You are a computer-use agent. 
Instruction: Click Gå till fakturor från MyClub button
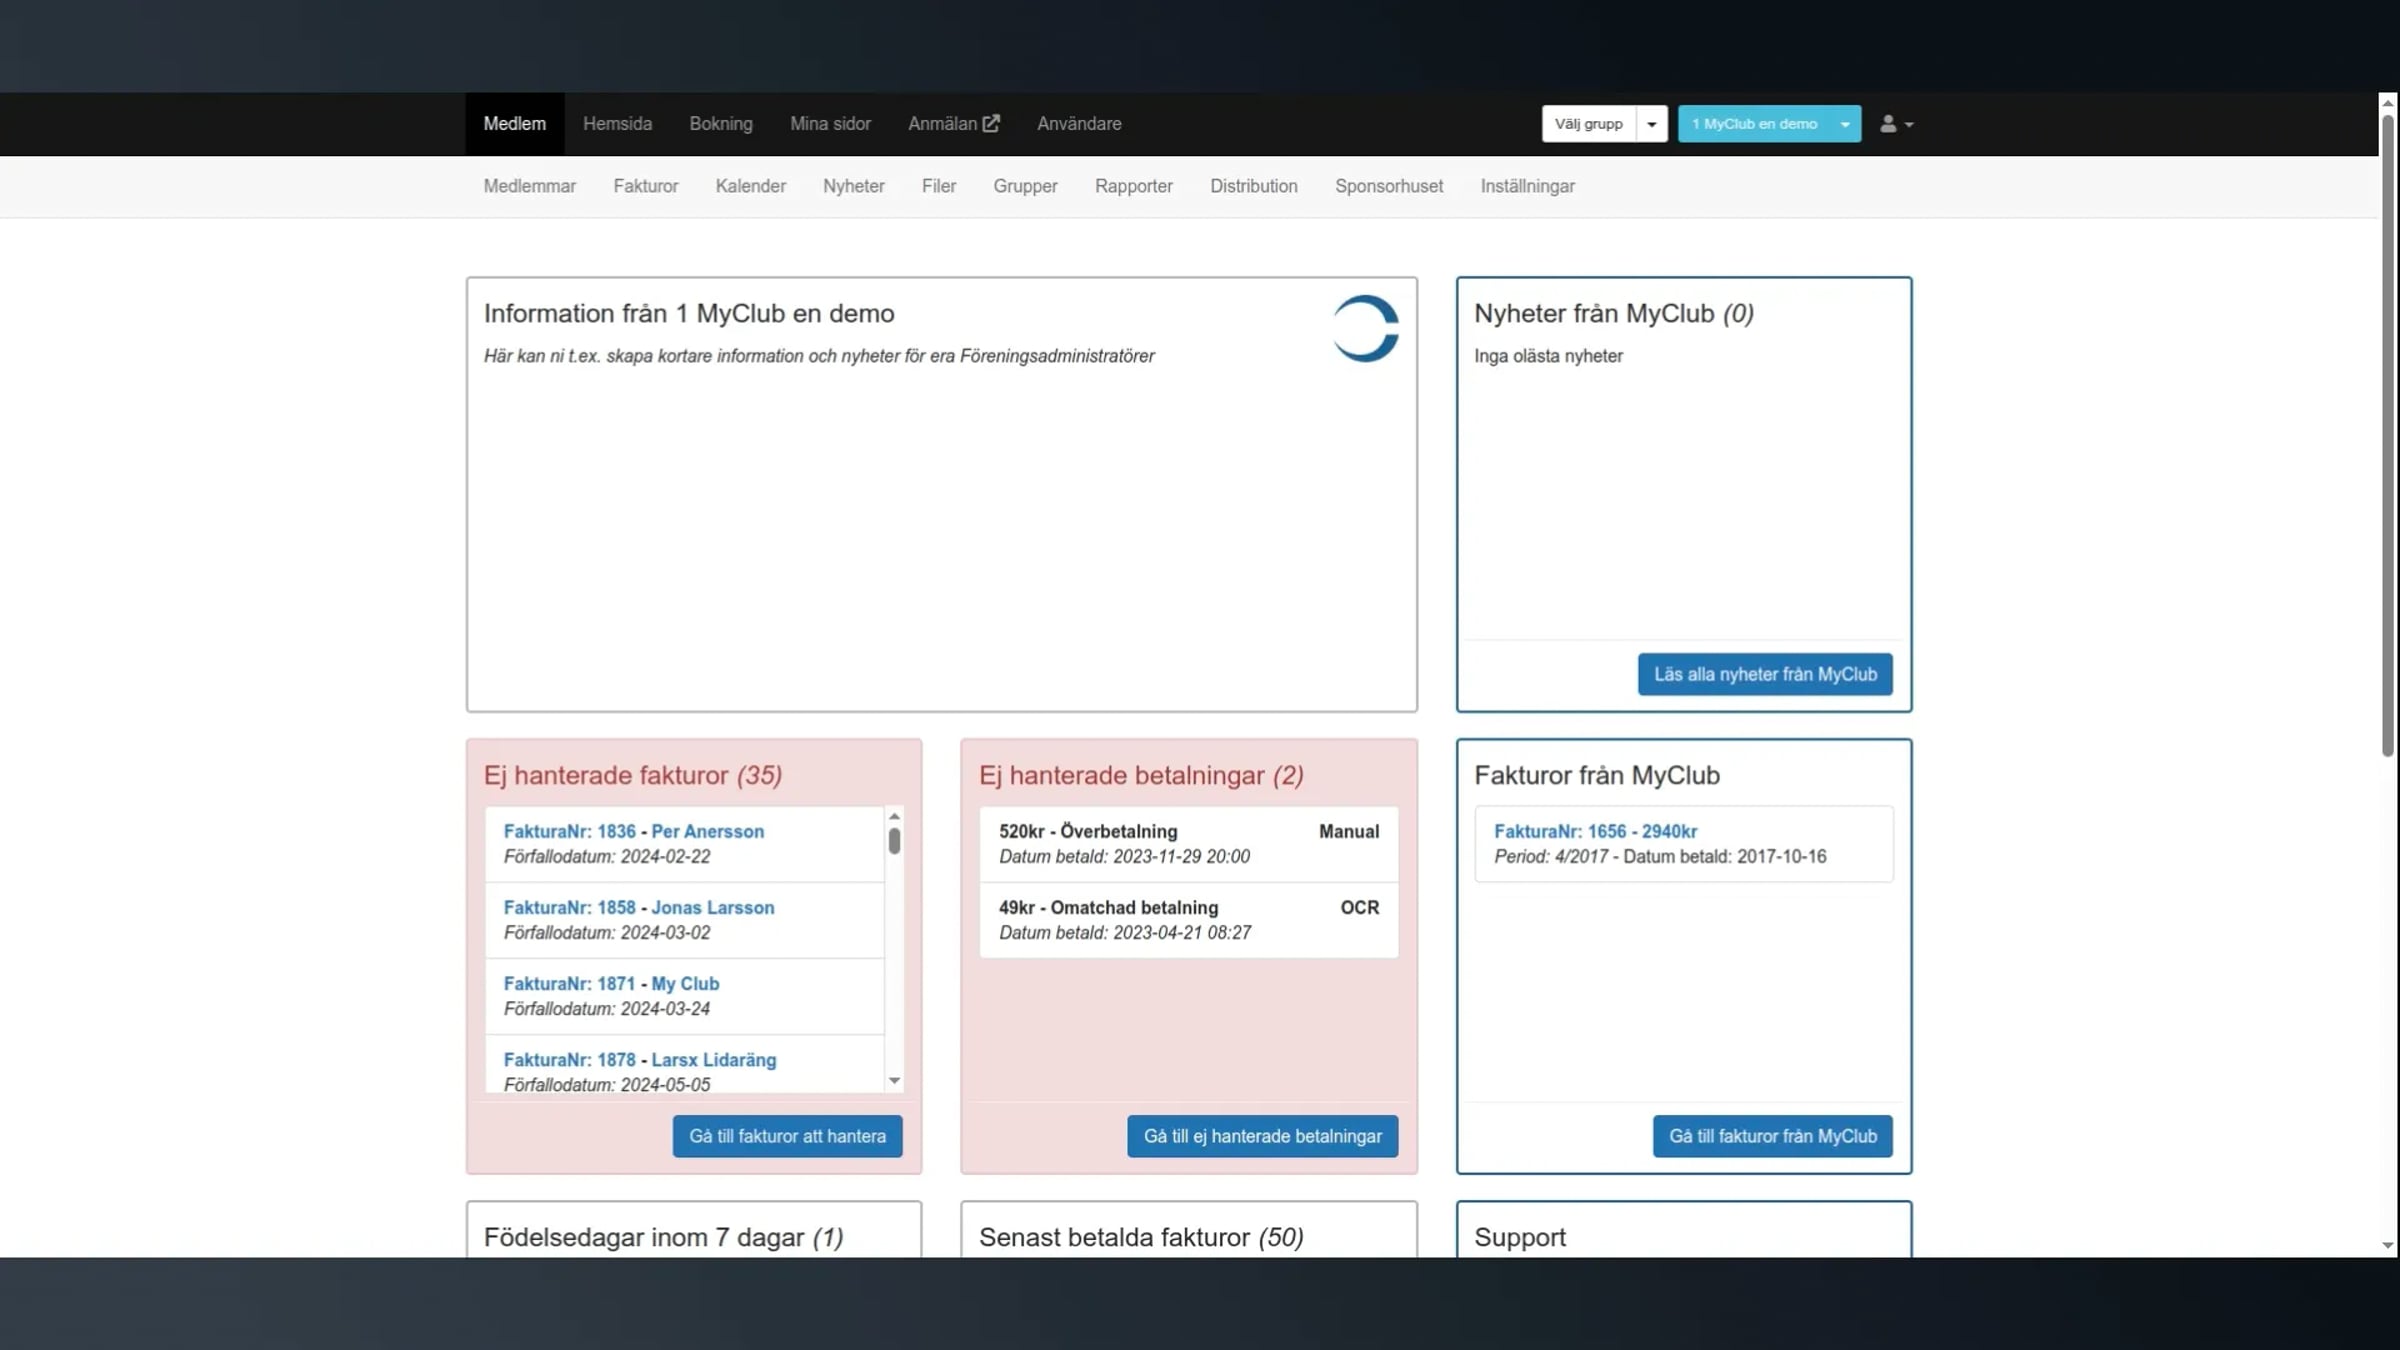coord(1773,1136)
